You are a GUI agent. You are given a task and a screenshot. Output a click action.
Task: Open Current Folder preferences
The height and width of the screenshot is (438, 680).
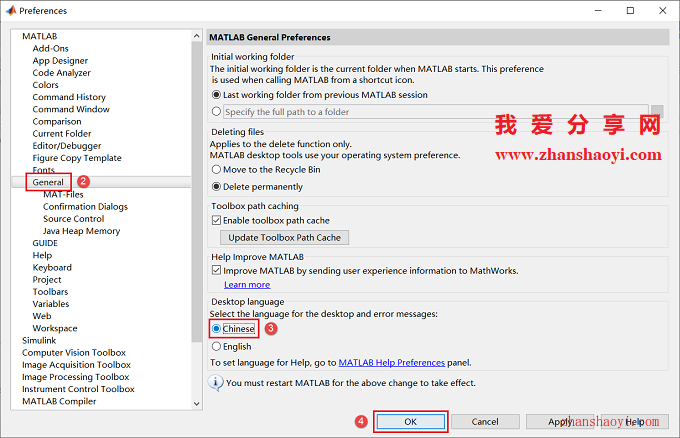pos(62,133)
